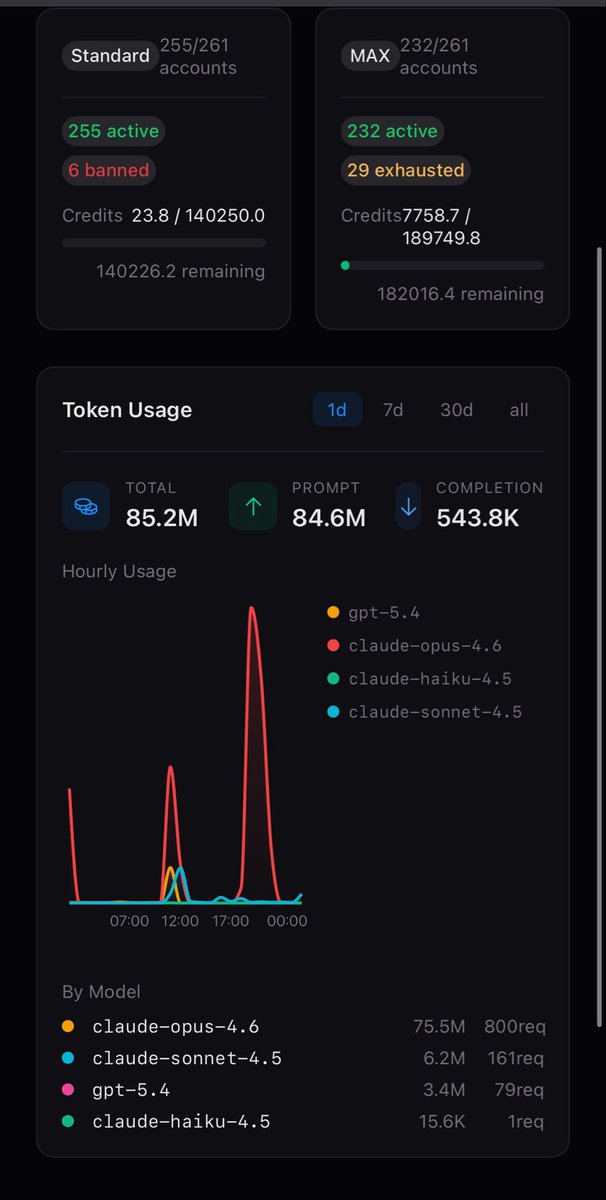Toggle claude-sonnet-4.5 in chart legend

425,712
